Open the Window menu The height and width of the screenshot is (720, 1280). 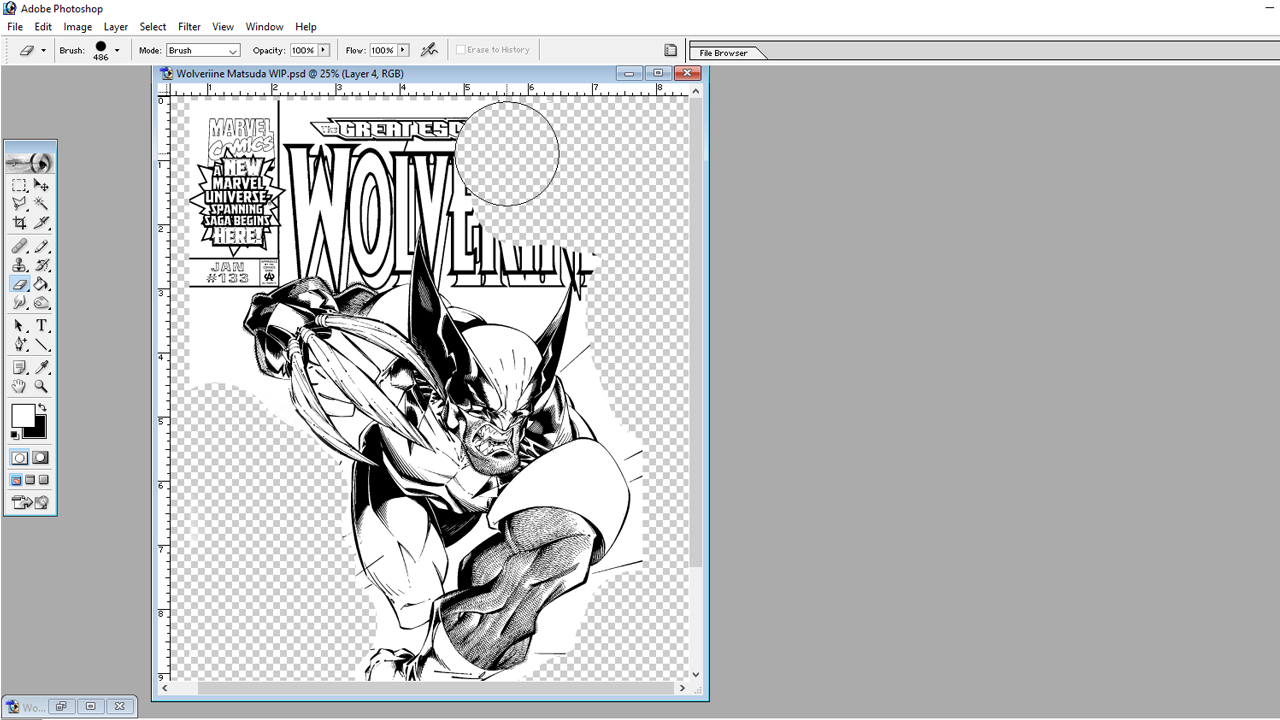(264, 27)
